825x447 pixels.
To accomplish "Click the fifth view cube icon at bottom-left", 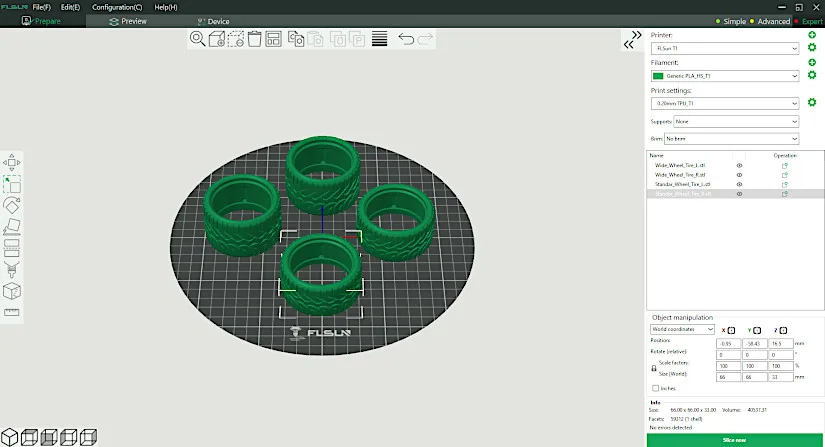I will (88, 437).
